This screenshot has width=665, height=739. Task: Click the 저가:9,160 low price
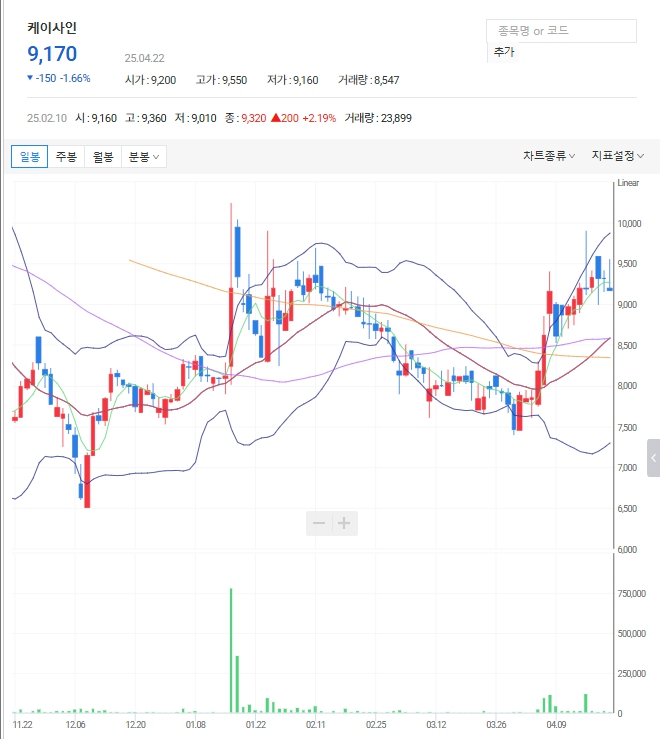[293, 80]
